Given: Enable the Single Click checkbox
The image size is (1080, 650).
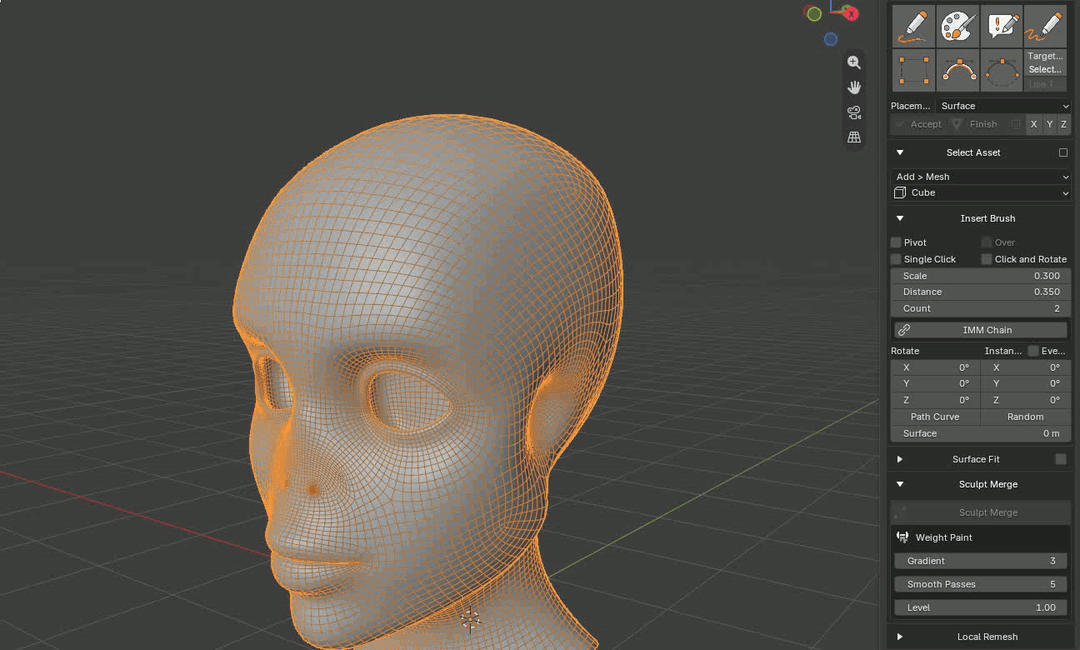Looking at the screenshot, I should point(896,259).
